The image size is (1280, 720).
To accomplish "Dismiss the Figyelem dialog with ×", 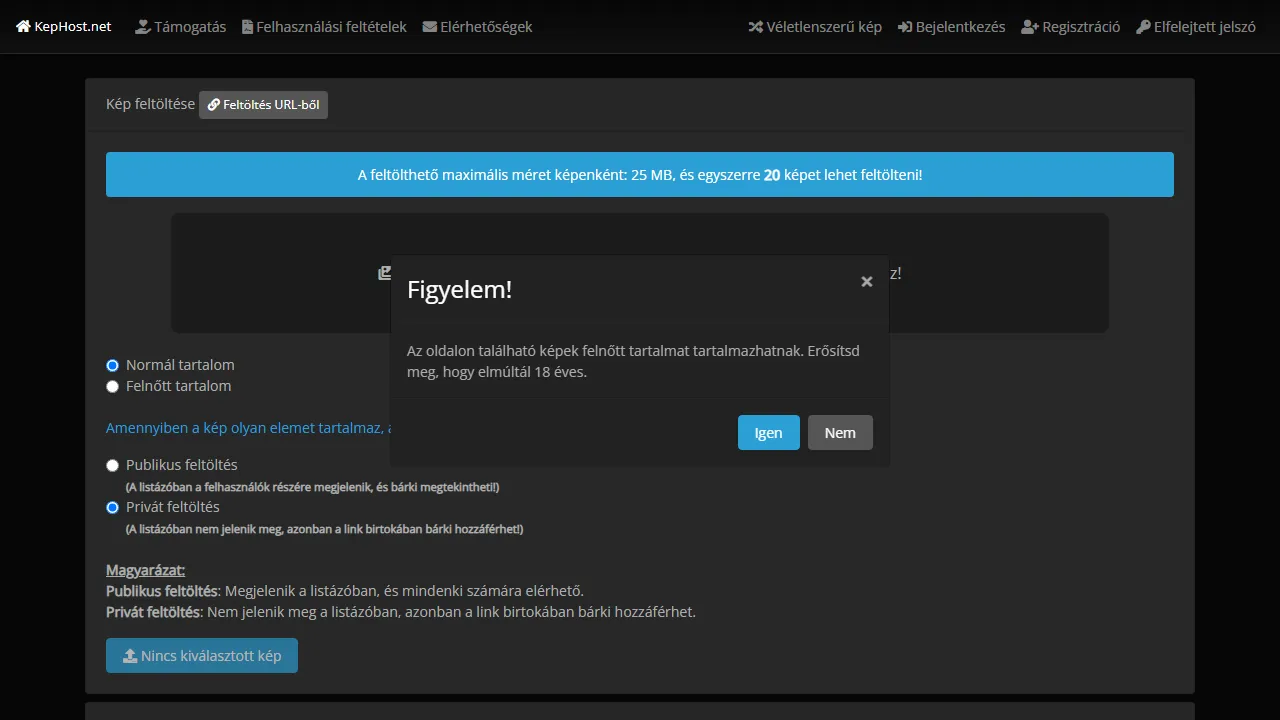I will (866, 281).
